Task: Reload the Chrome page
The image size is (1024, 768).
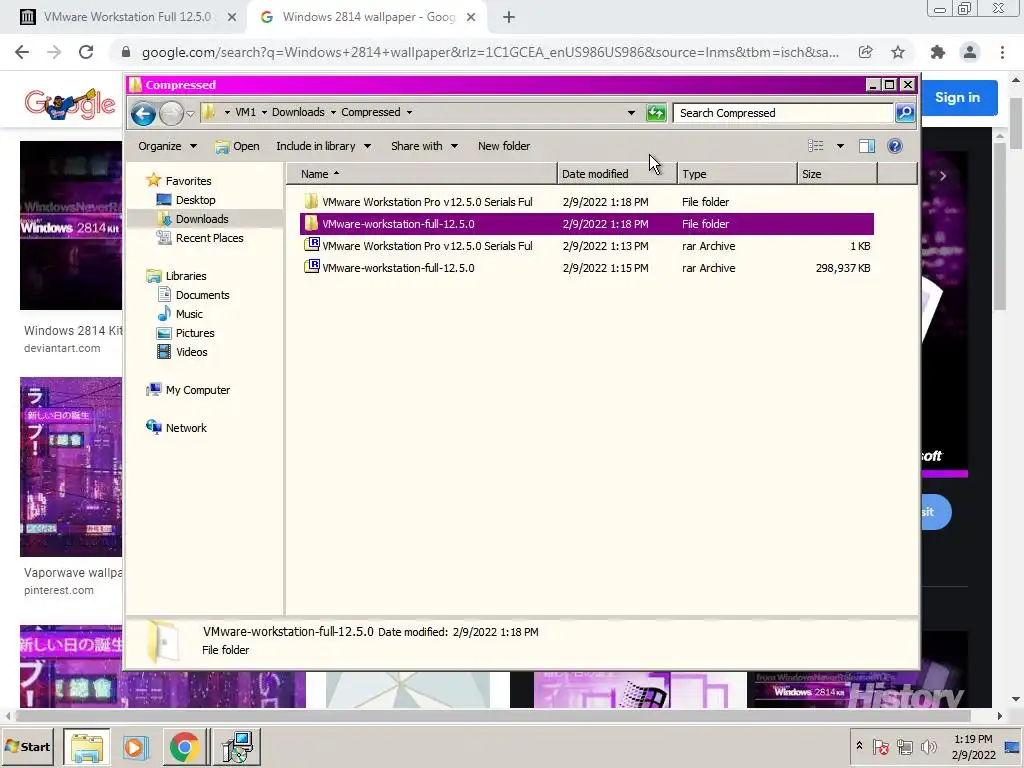Action: pyautogui.click(x=86, y=52)
